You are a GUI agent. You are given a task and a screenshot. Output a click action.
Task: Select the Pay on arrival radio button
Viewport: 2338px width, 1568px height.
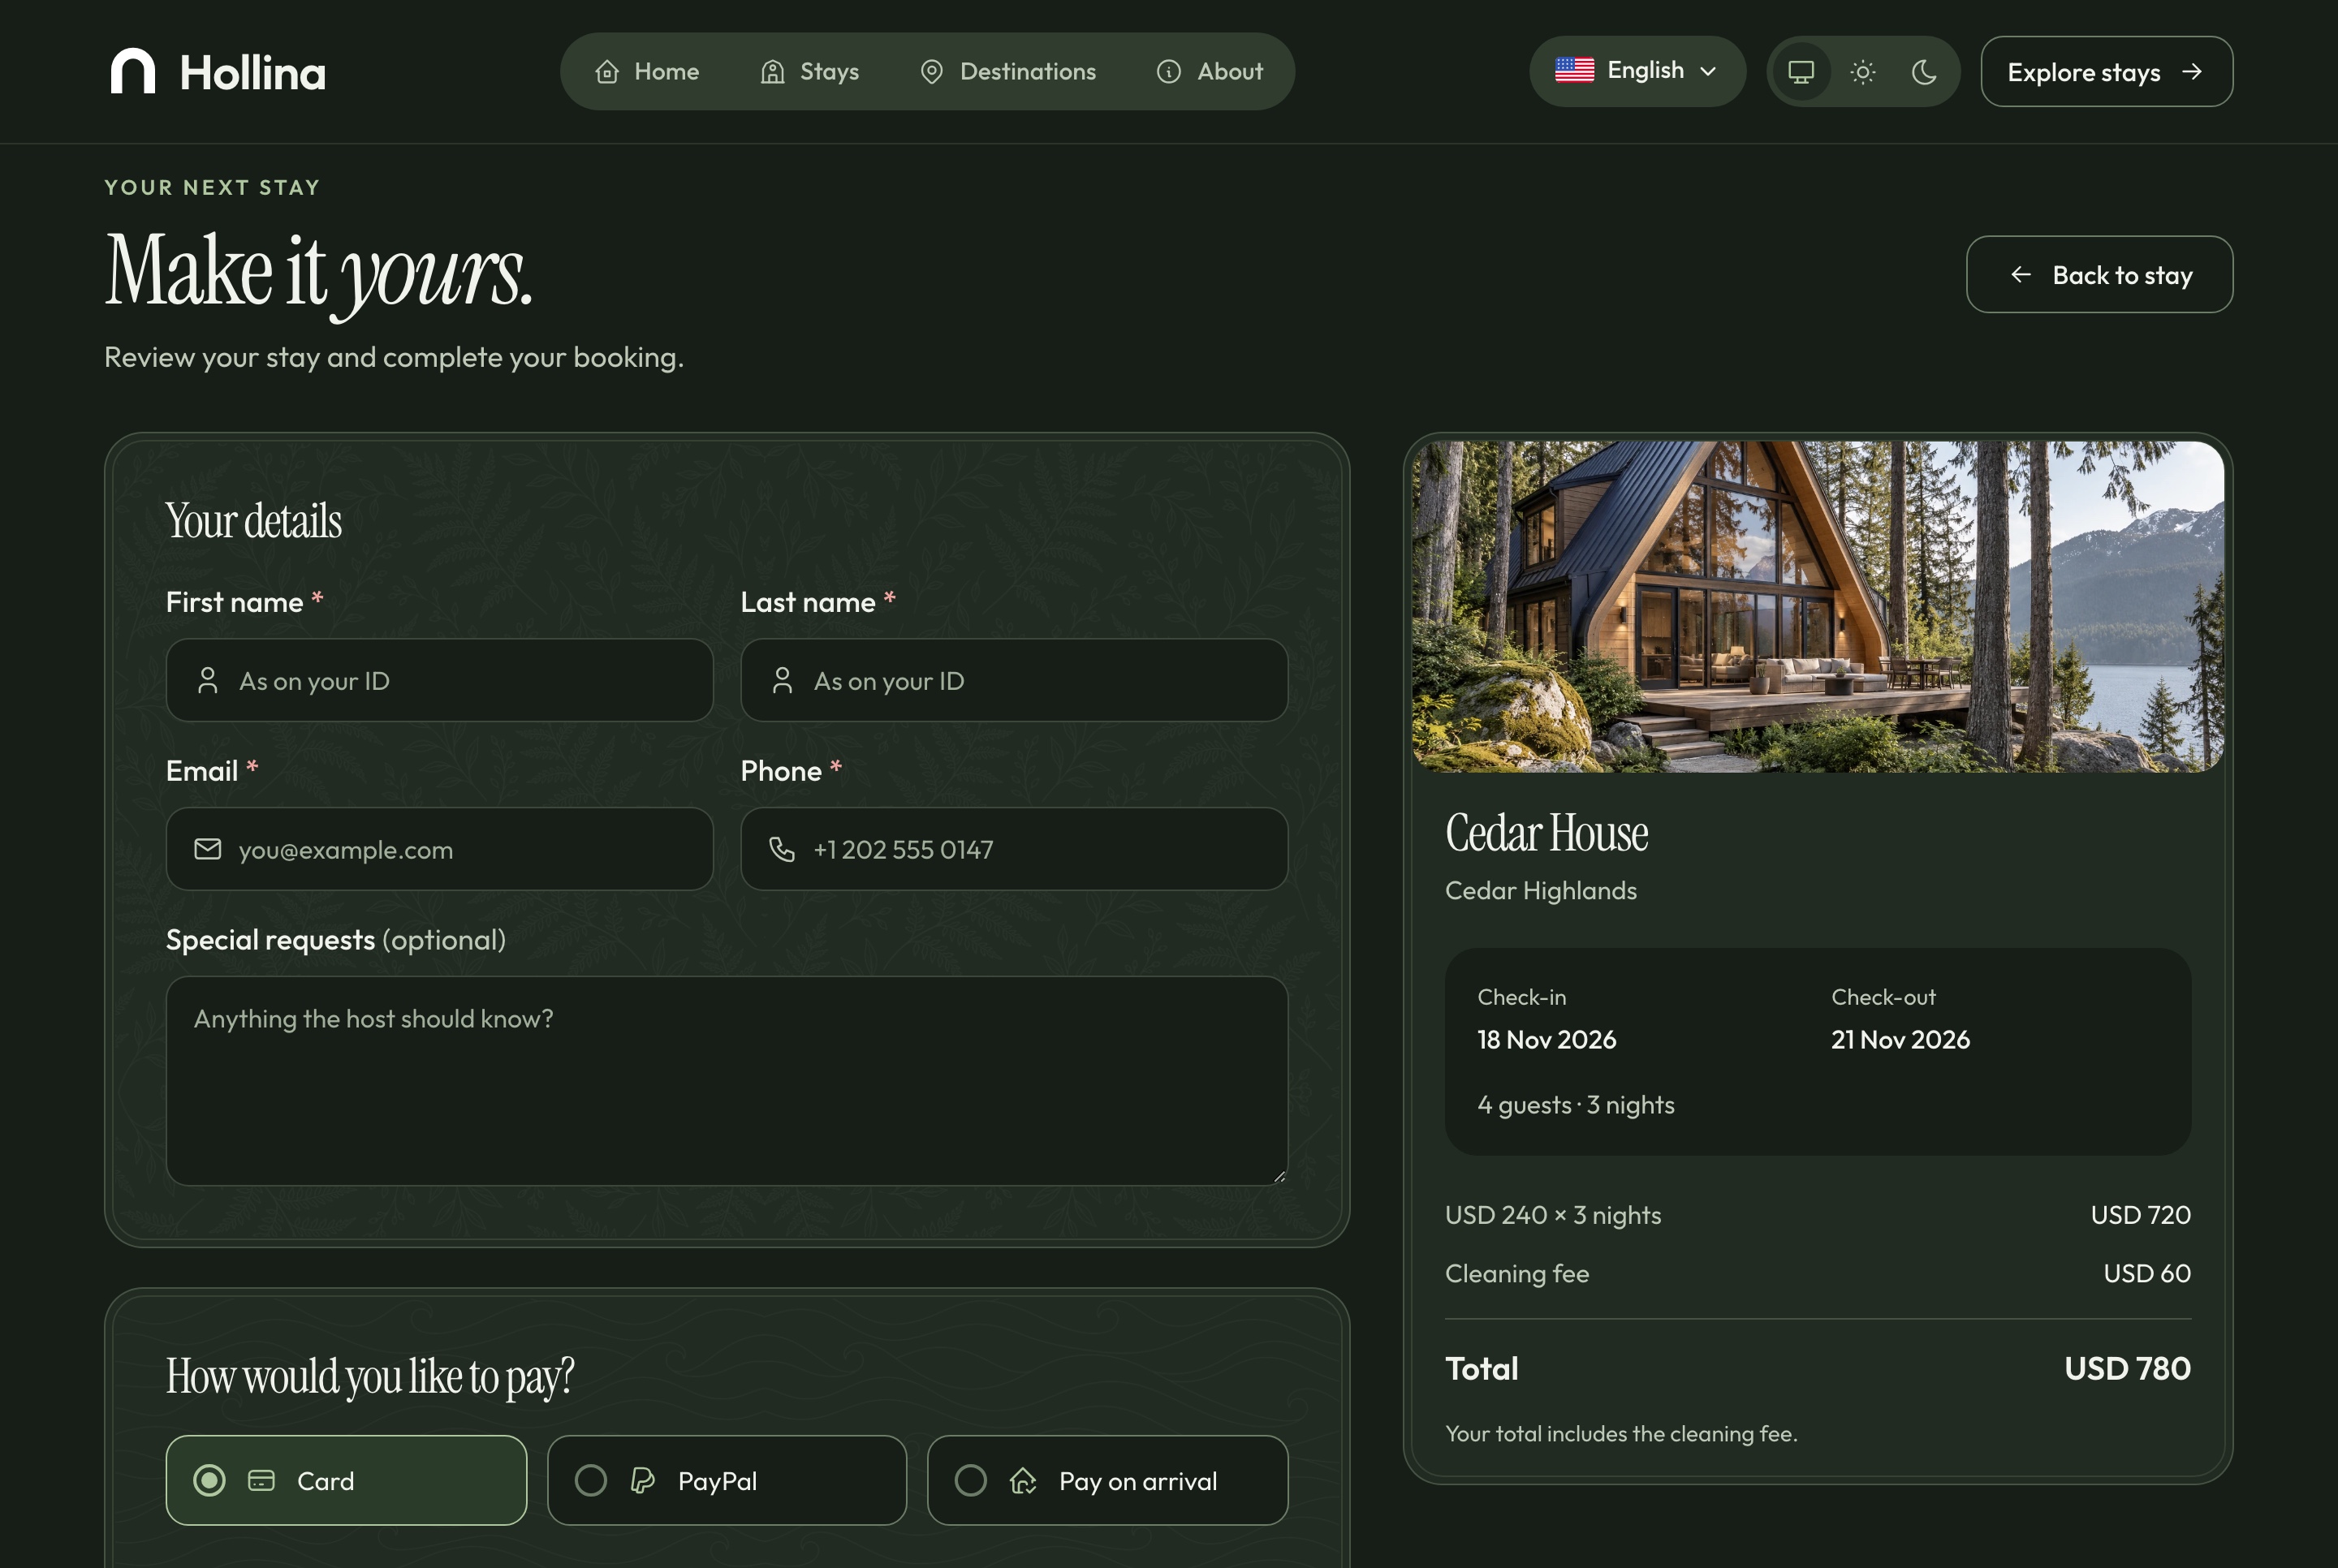971,1480
